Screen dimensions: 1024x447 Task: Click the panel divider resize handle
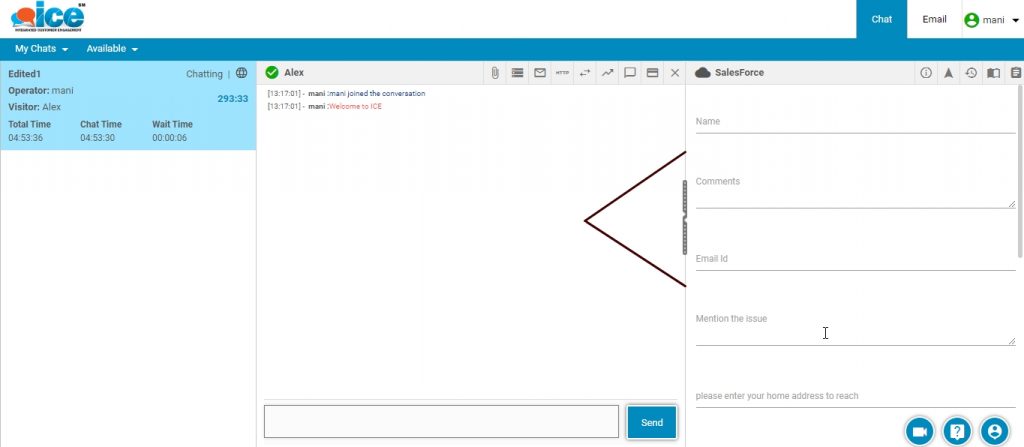click(x=685, y=218)
